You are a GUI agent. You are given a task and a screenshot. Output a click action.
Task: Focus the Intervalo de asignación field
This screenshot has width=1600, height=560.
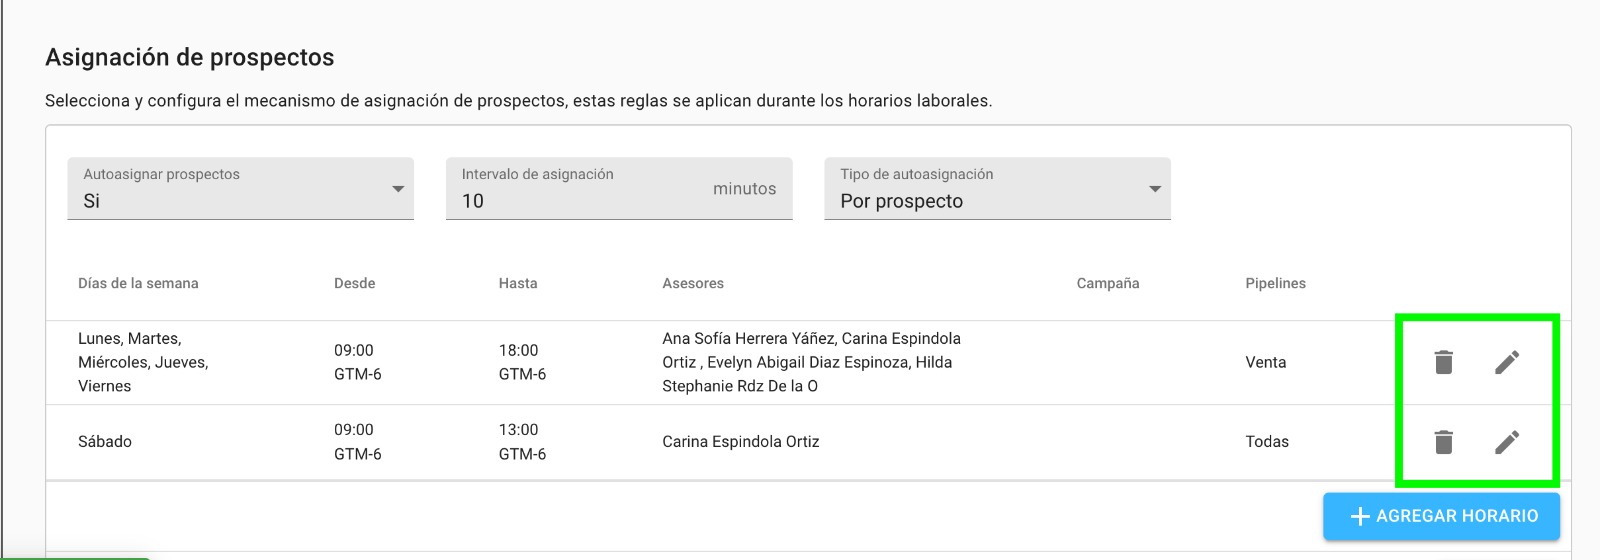619,188
